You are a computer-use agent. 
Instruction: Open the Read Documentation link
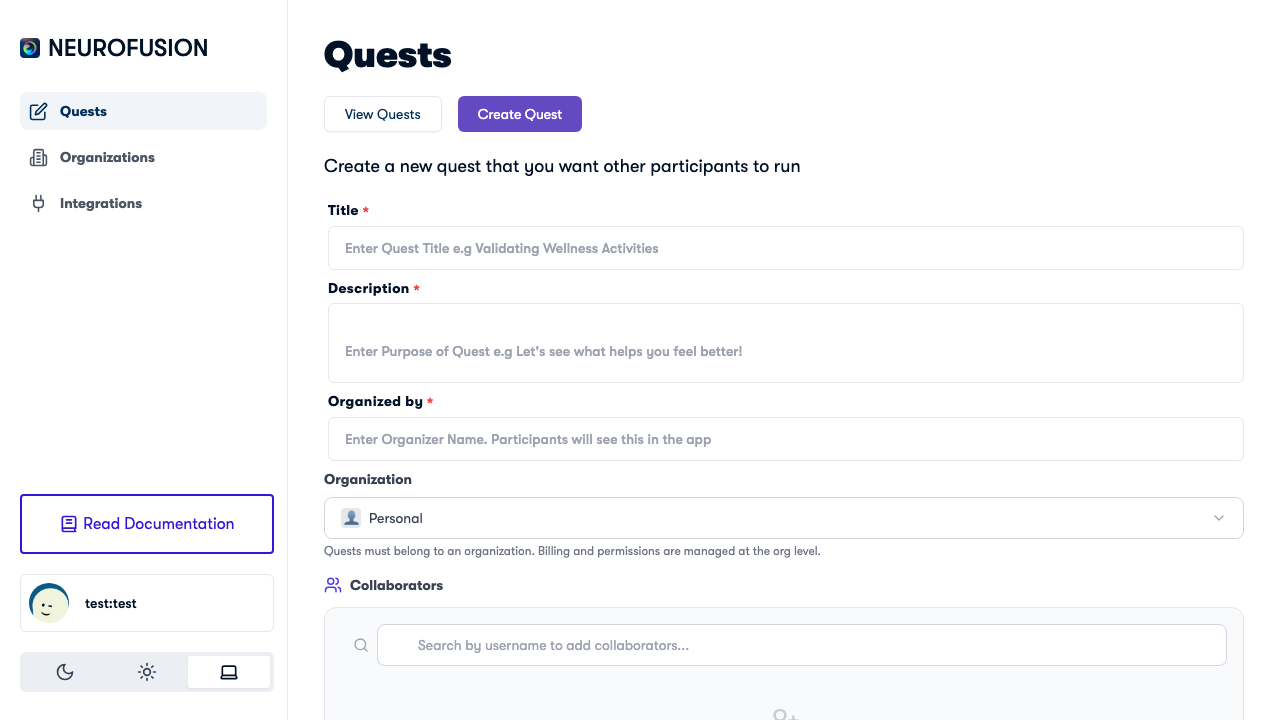pyautogui.click(x=147, y=523)
